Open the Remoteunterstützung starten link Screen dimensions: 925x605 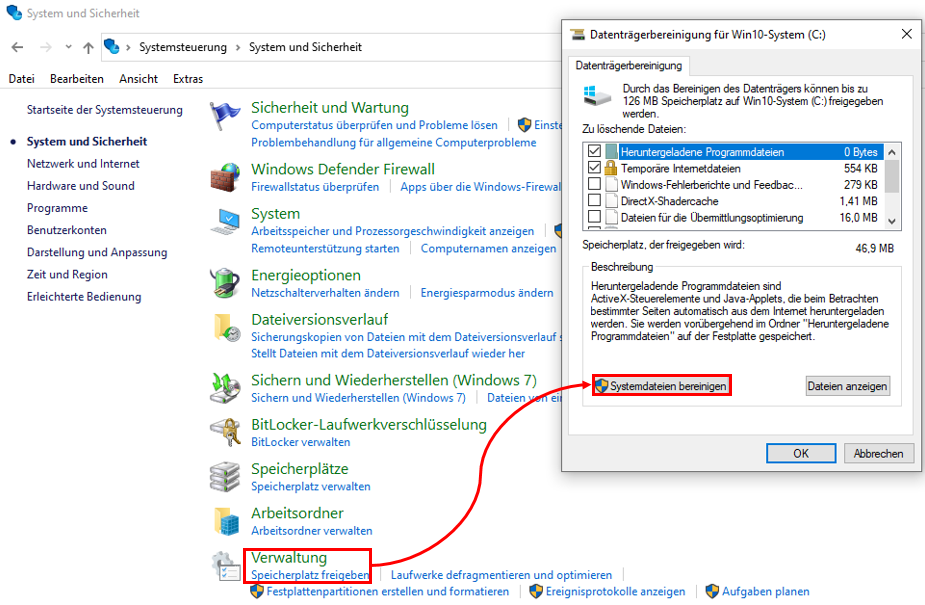[325, 249]
